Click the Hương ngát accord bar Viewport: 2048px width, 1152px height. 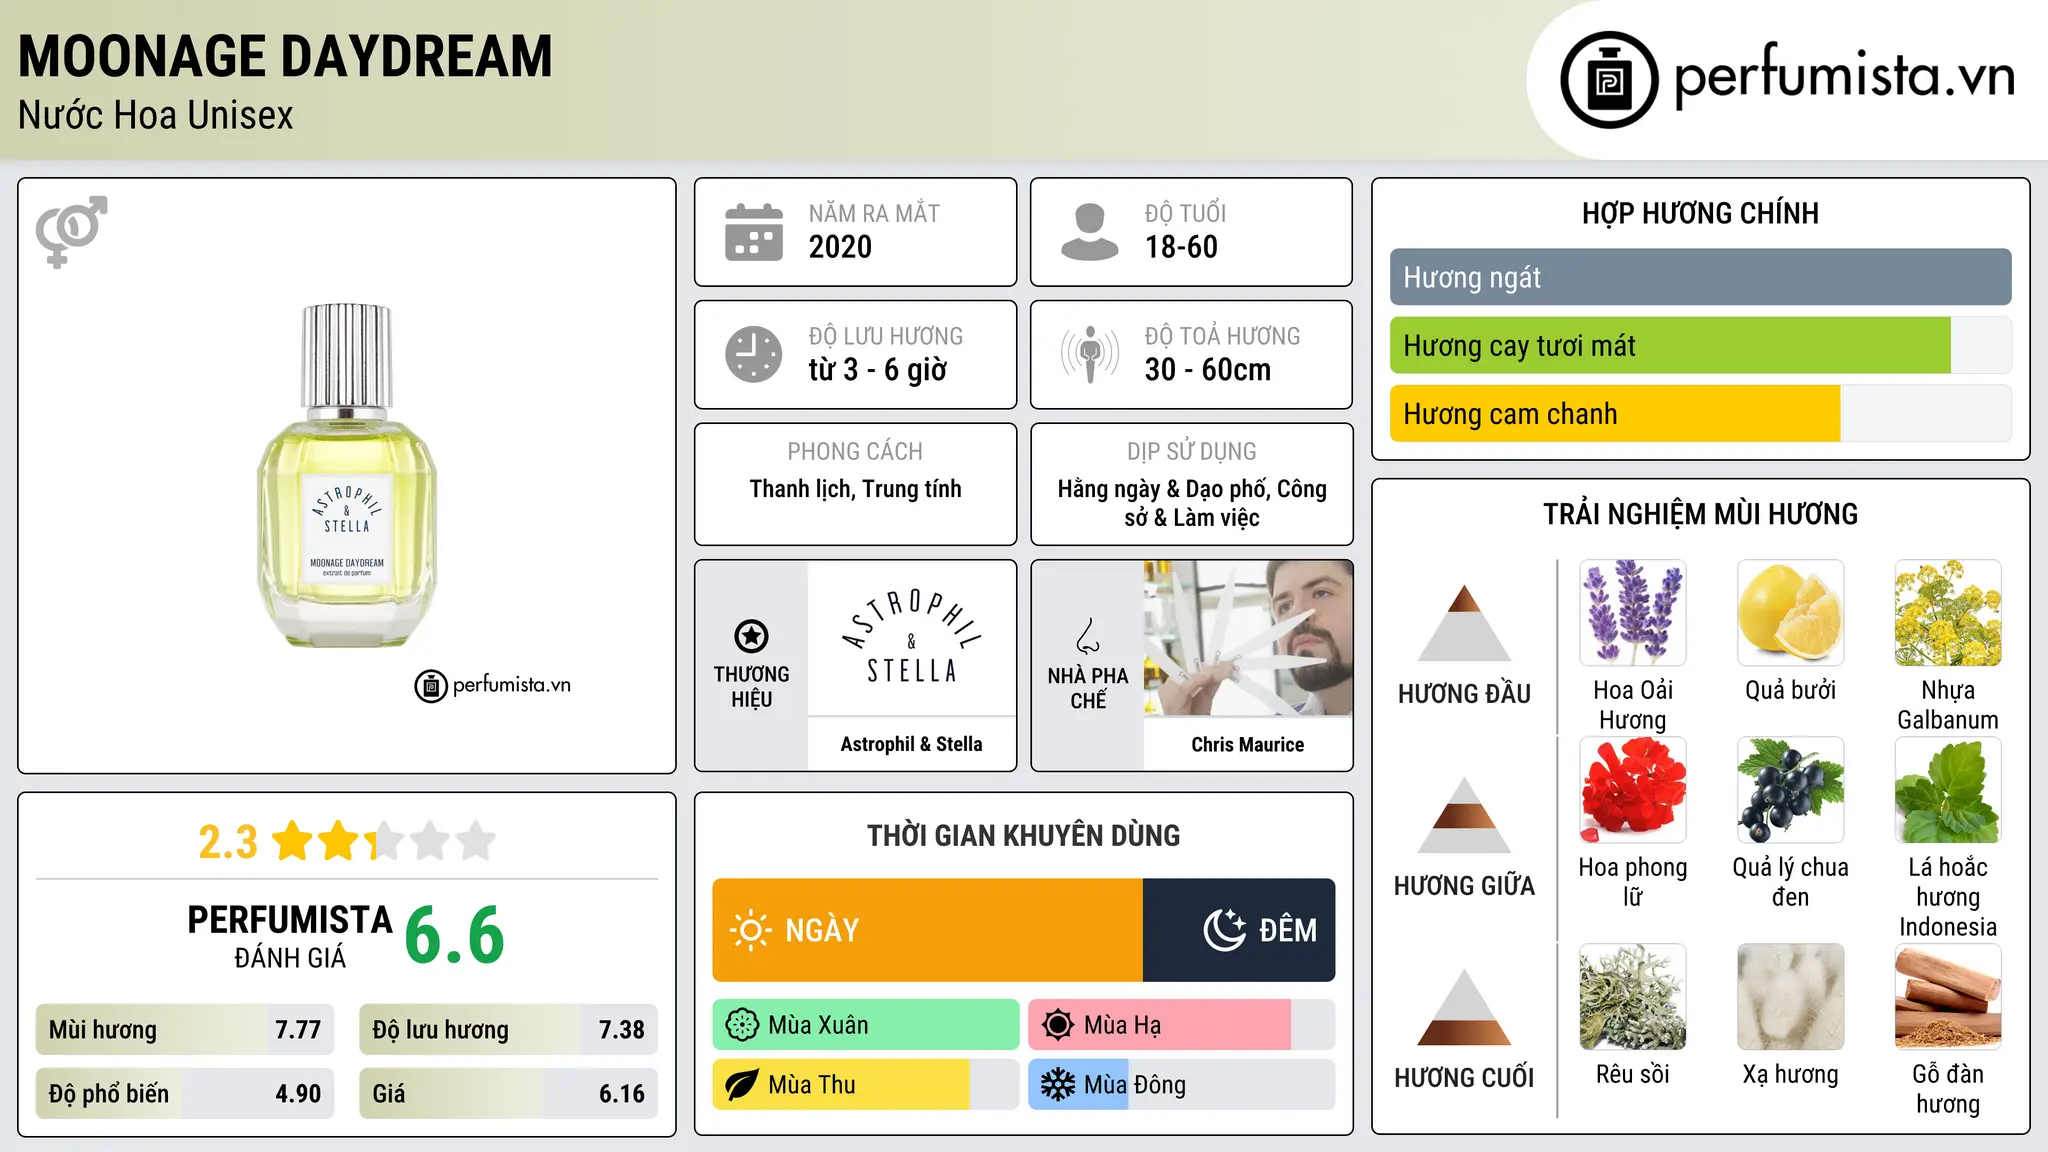(x=1700, y=277)
